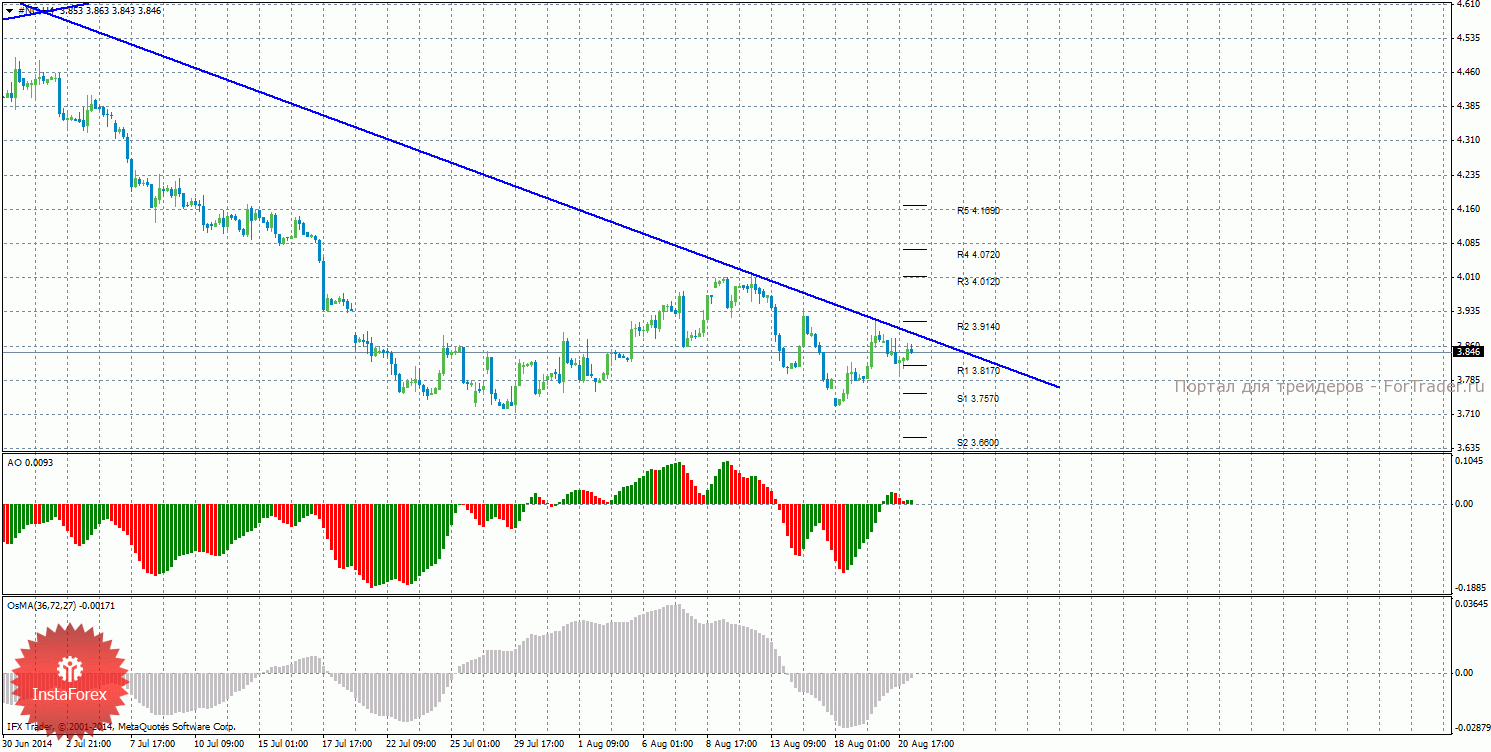Select the S2 3.6600 pivot label
Screen dimensions: 1491x752
coord(978,442)
